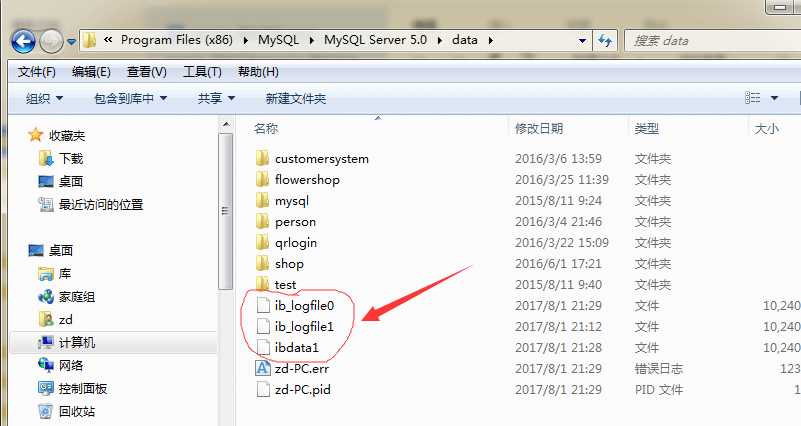Click the Forward navigation arrow button
Image resolution: width=801 pixels, height=426 pixels.
51,41
